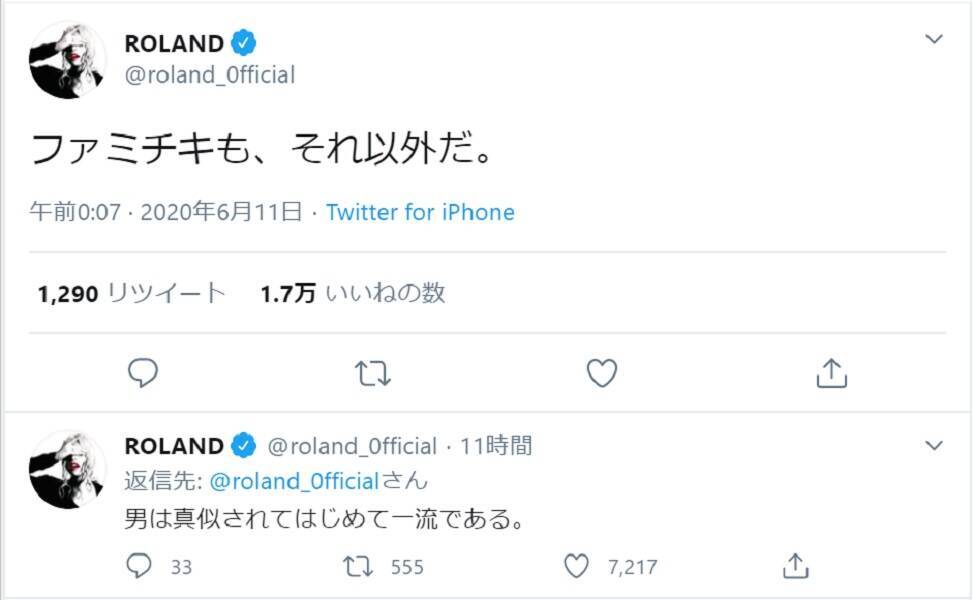View the 1.7万 いいねの数 list
The width and height of the screenshot is (974, 600).
pos(352,293)
